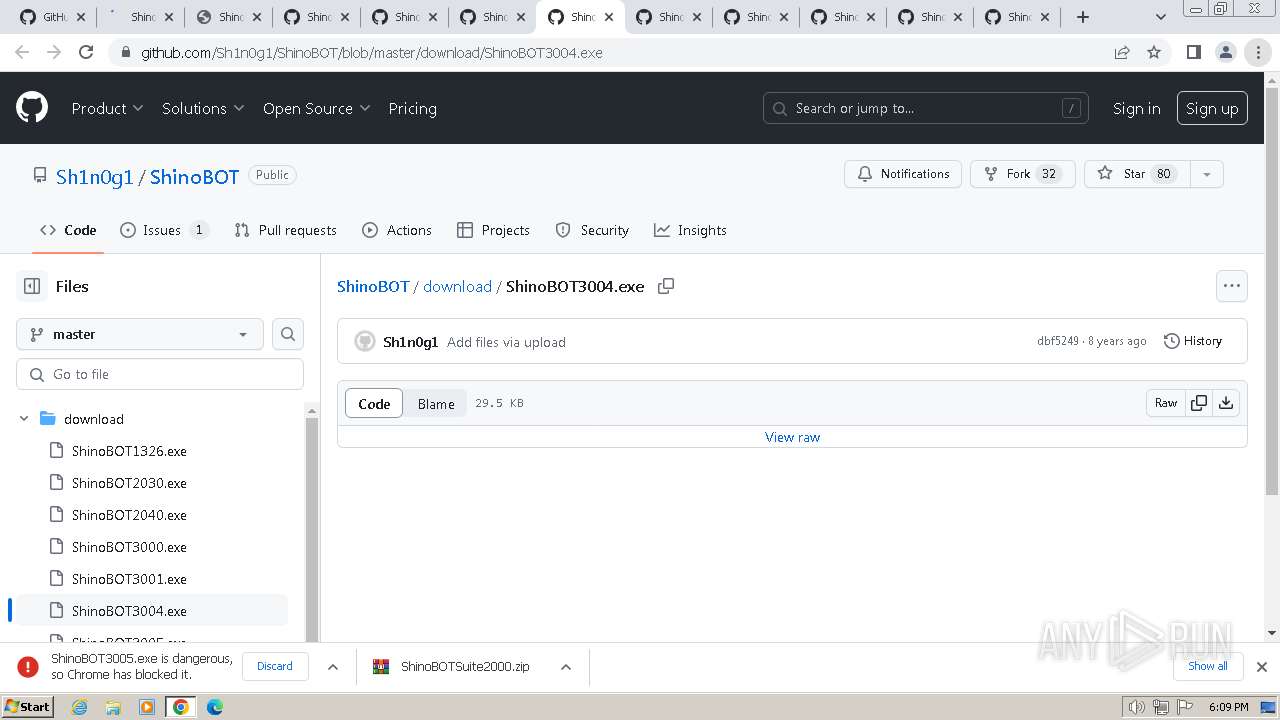
Task: Open a new browser tab
Action: pos(1083,17)
